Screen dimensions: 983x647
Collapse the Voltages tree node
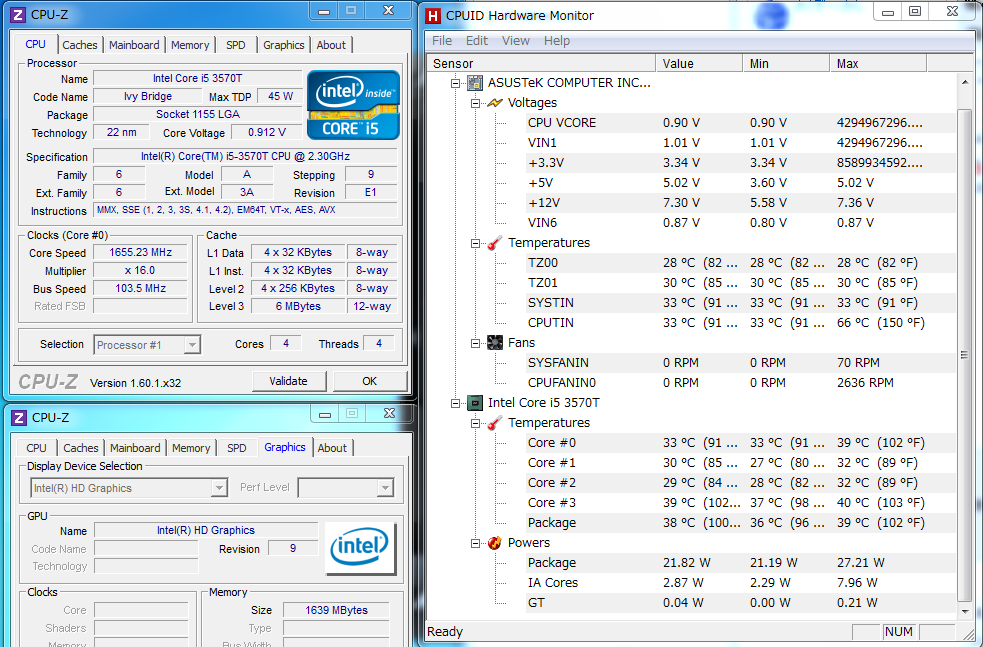[475, 103]
